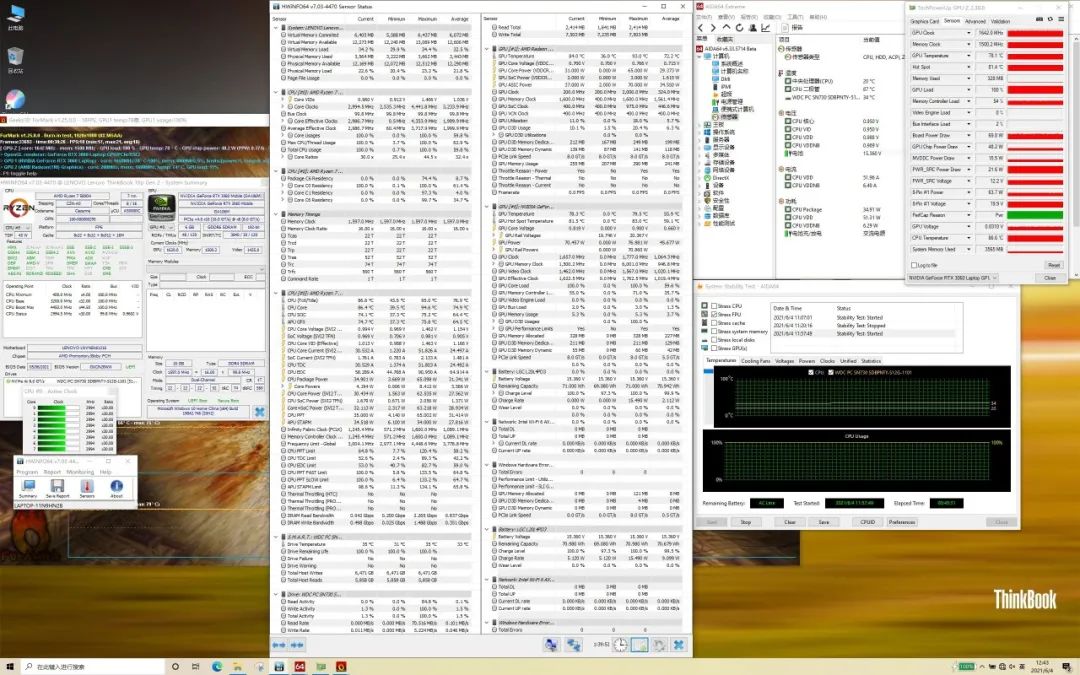Click the Stop button in Stability Test

click(745, 521)
